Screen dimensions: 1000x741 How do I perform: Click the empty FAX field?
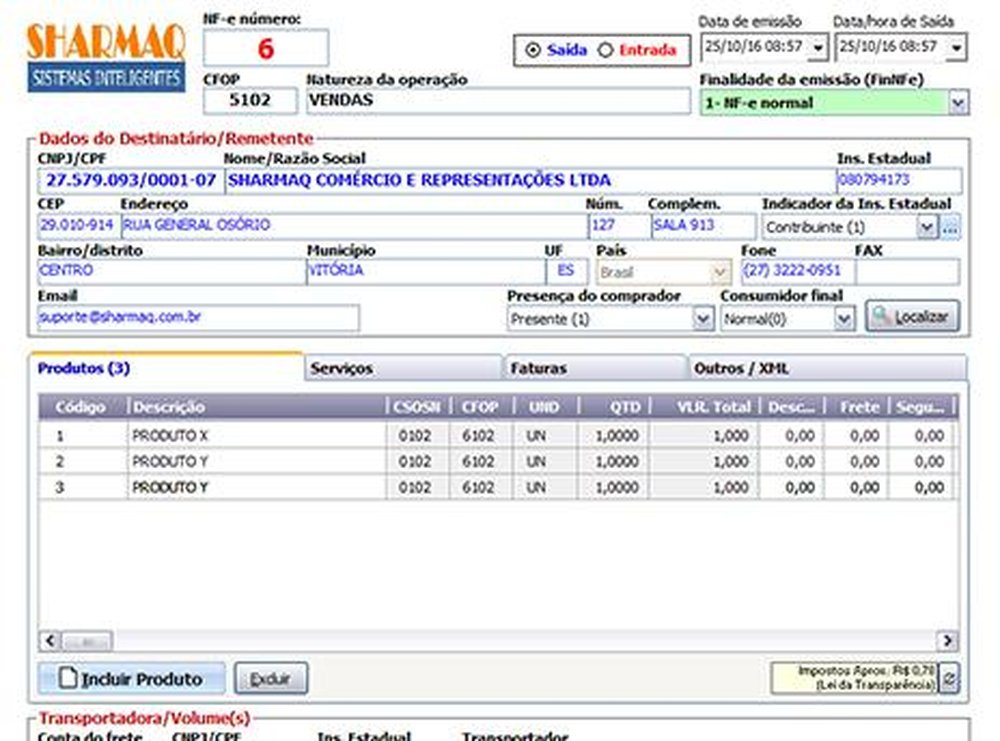(x=908, y=272)
